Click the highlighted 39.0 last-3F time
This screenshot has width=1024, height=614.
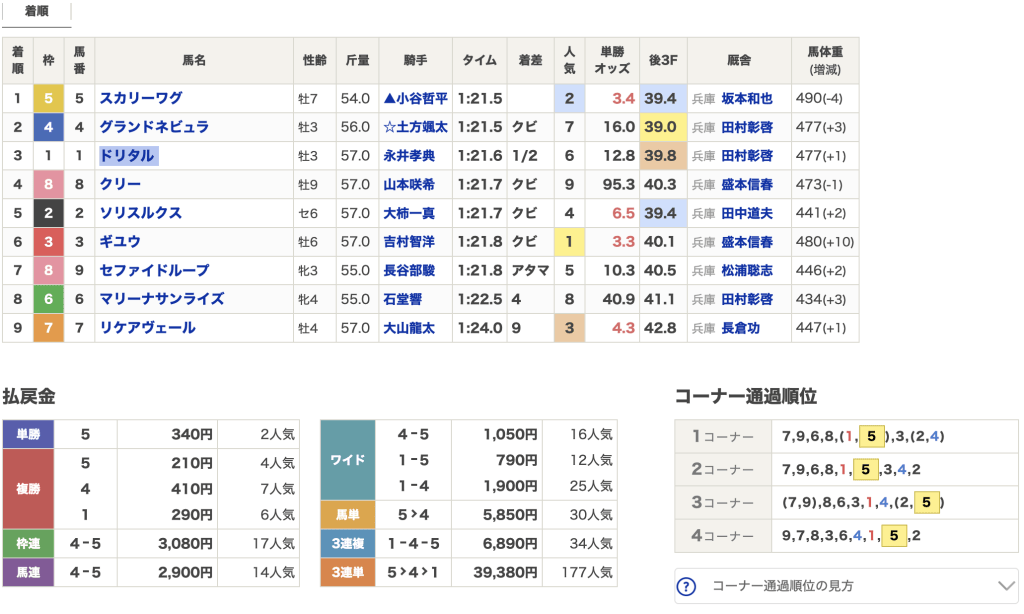(x=663, y=127)
